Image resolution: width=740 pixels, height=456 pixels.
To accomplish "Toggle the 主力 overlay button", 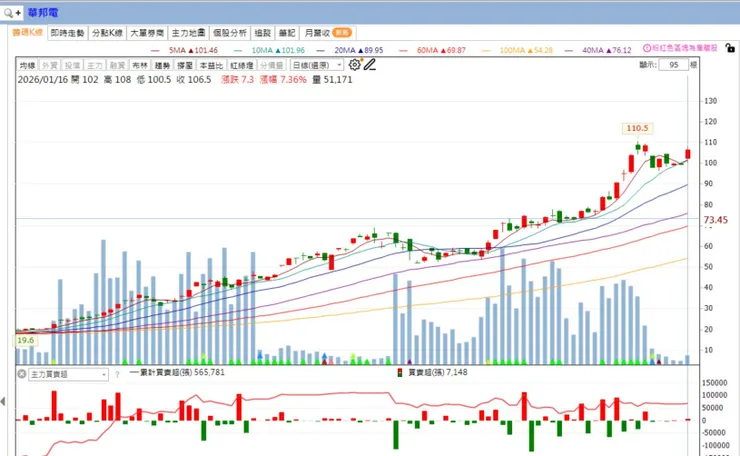I will point(95,65).
